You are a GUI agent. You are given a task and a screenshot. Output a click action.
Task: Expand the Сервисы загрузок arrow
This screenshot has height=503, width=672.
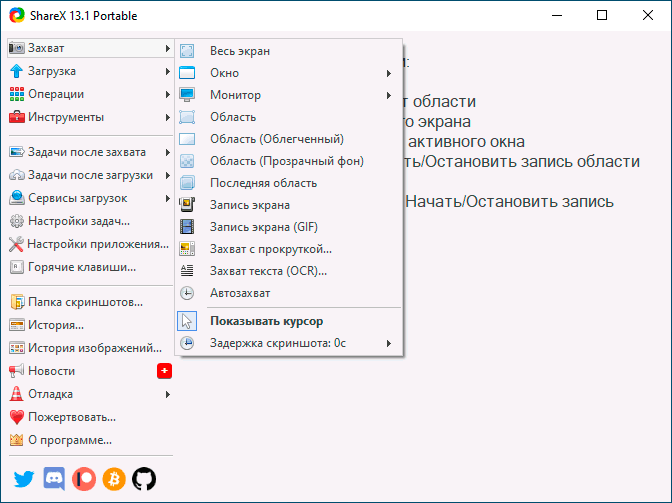168,198
